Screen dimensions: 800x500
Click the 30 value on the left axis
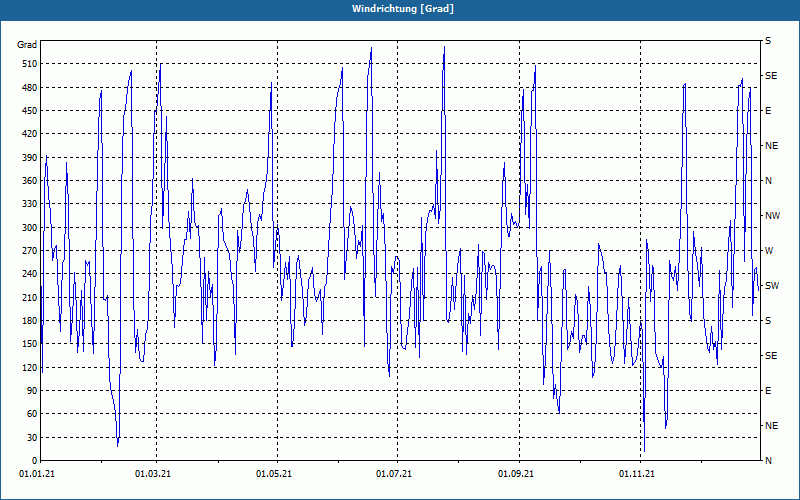coord(32,437)
